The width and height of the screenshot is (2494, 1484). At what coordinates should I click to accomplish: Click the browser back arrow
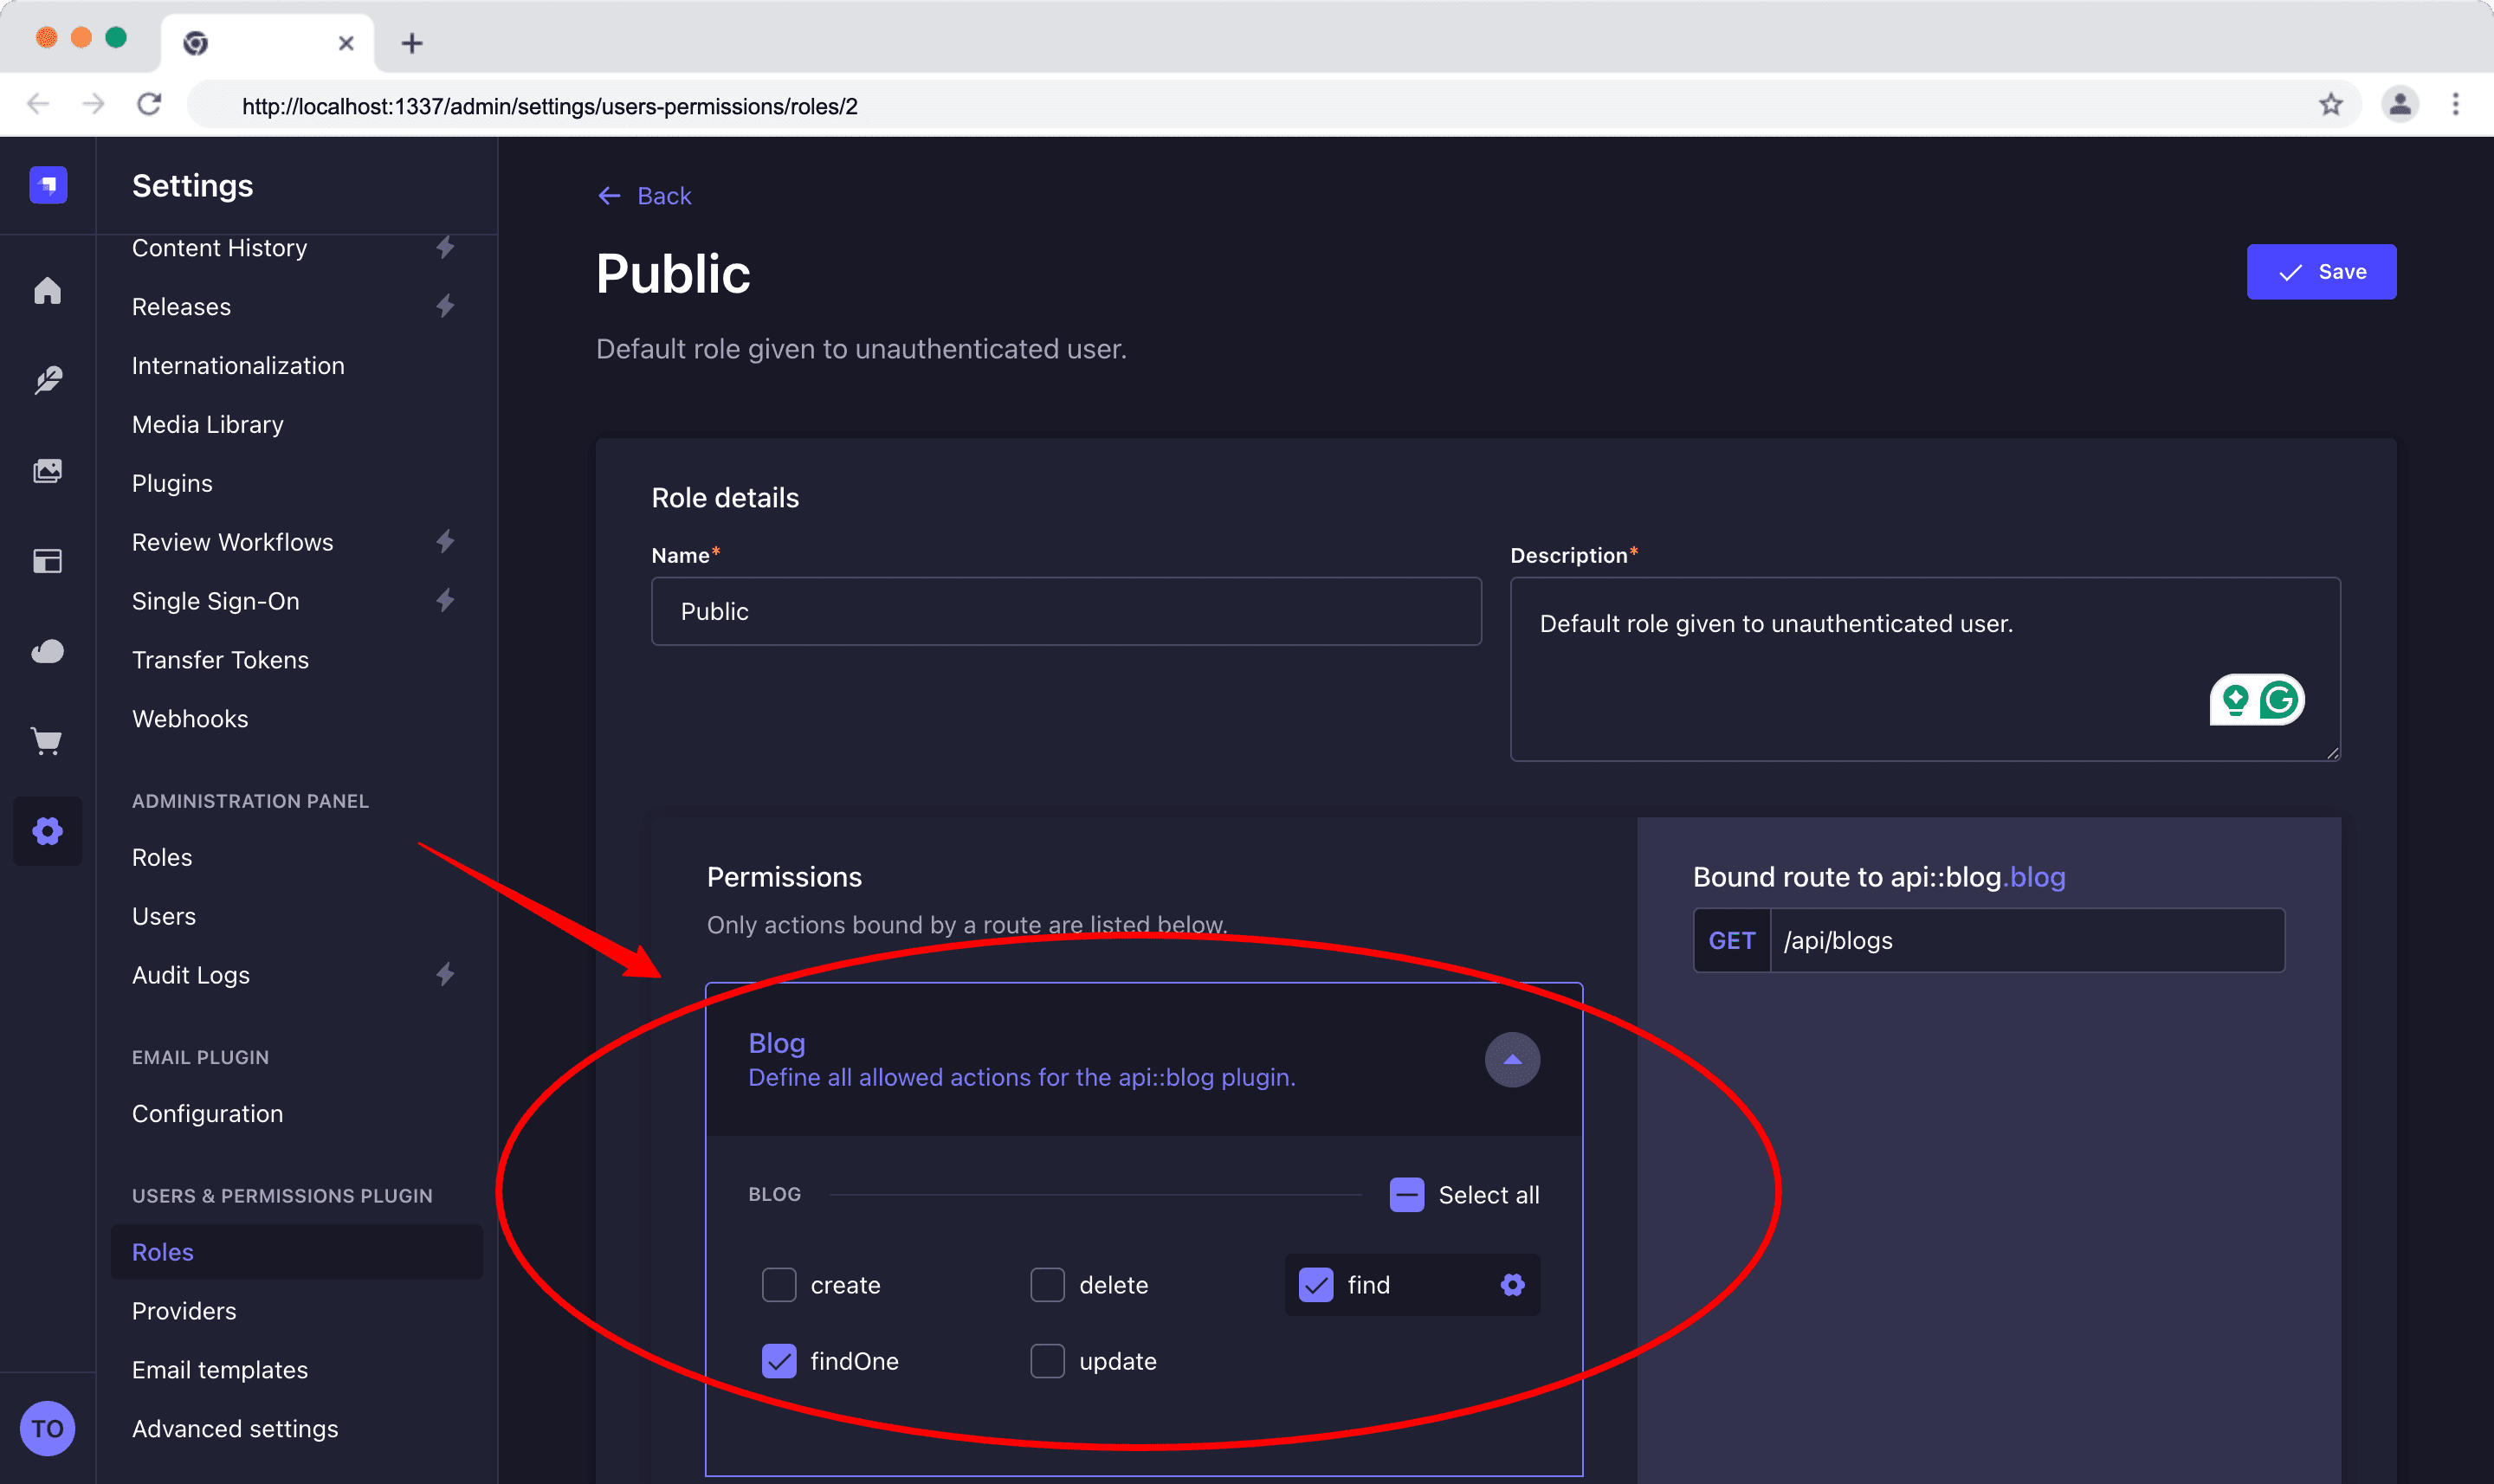click(38, 104)
